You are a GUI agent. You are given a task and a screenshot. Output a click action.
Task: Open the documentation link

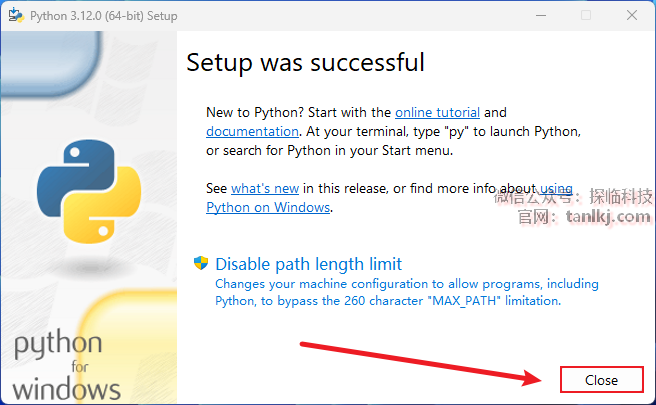coord(252,131)
